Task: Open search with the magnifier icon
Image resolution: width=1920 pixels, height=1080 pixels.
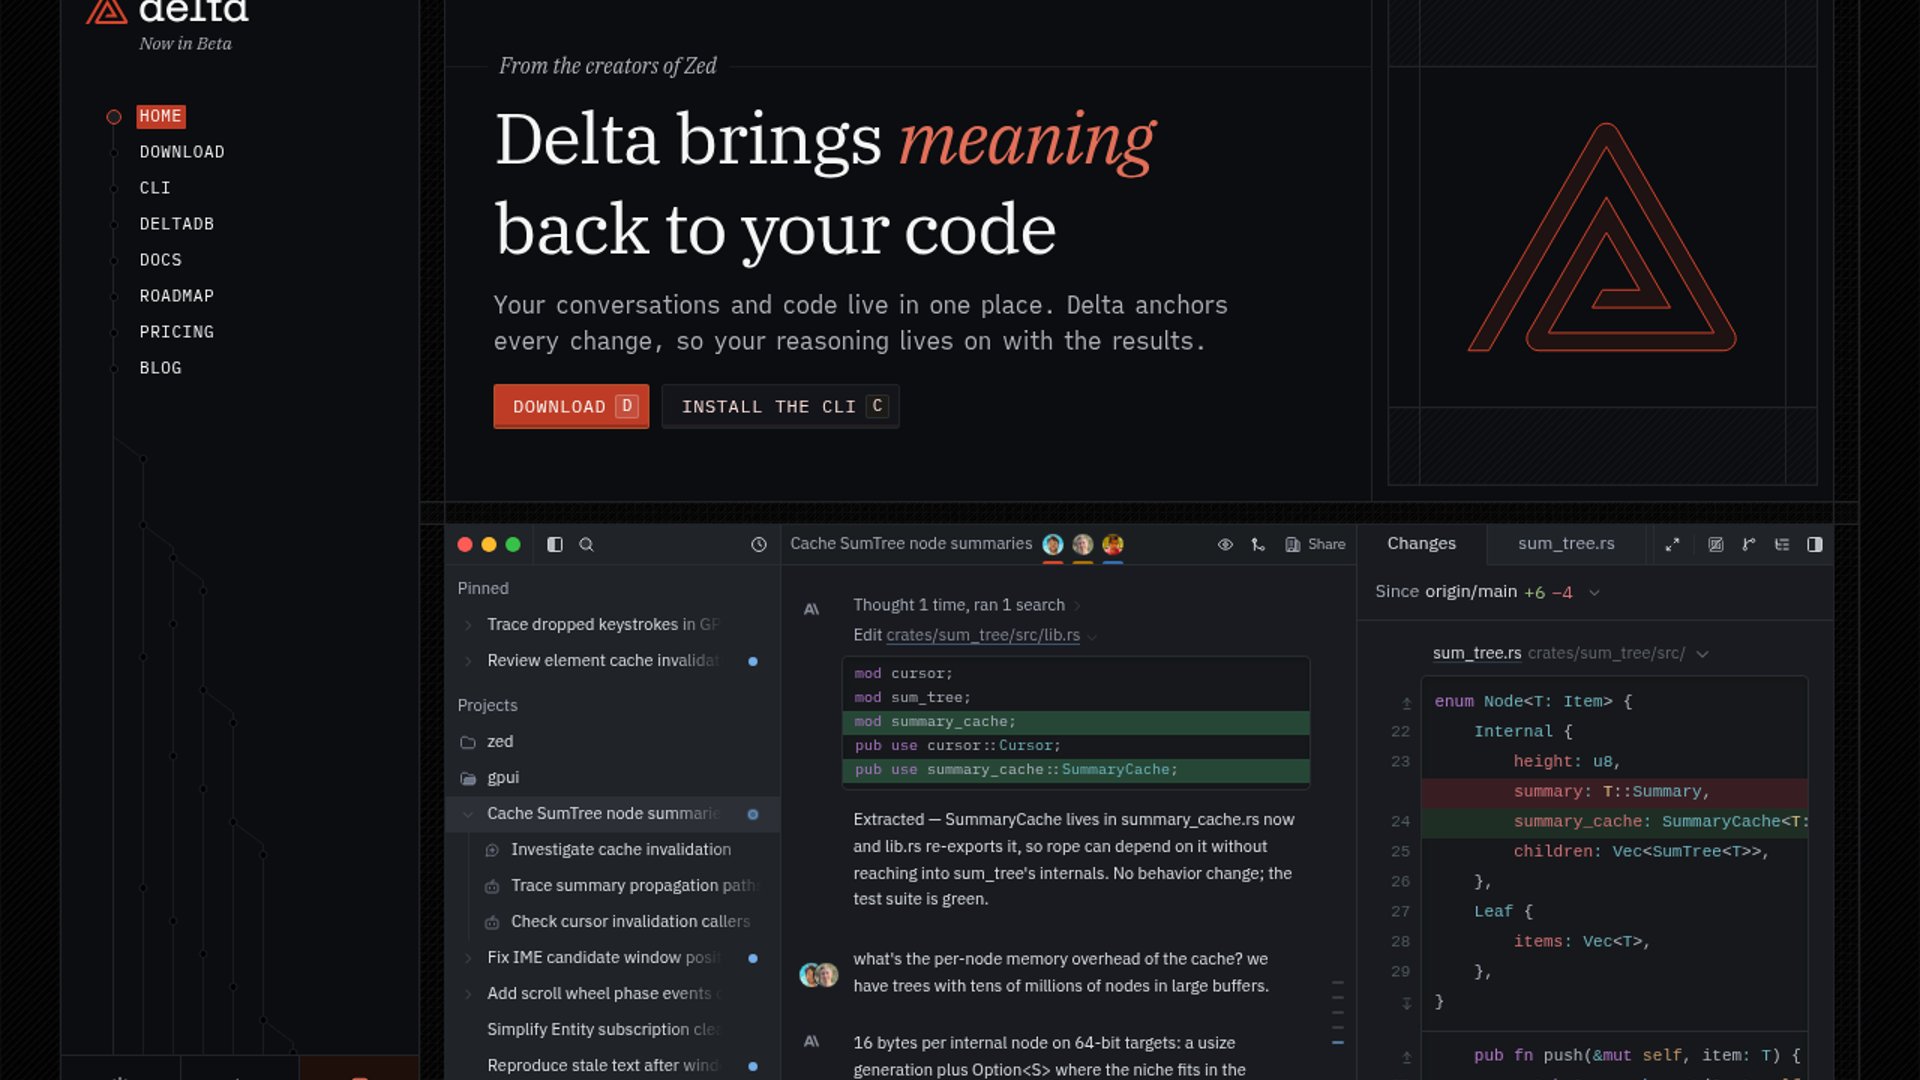Action: 587,544
